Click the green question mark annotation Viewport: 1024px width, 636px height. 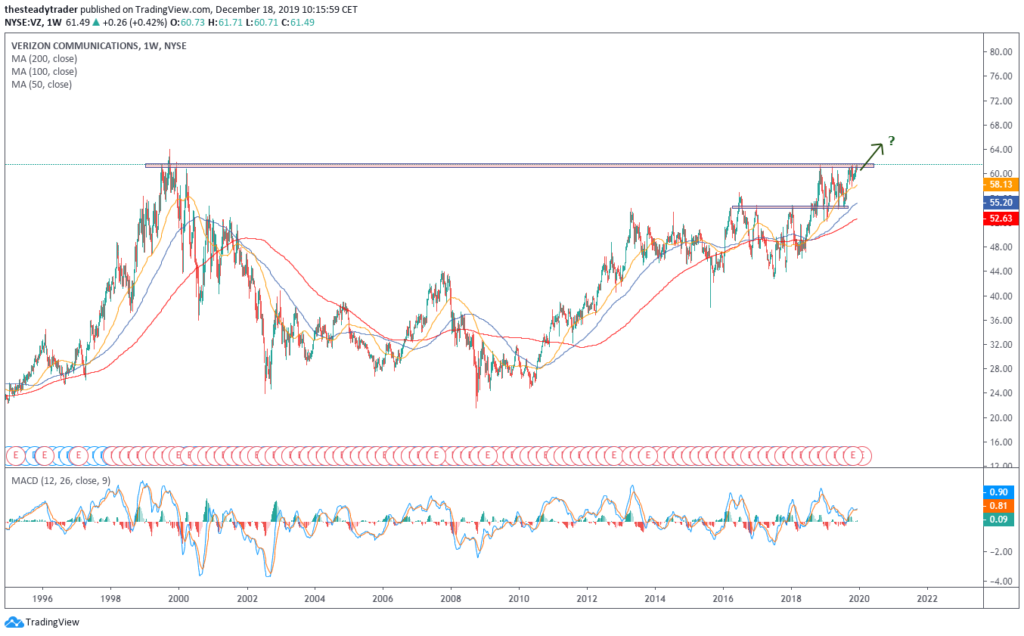point(889,141)
